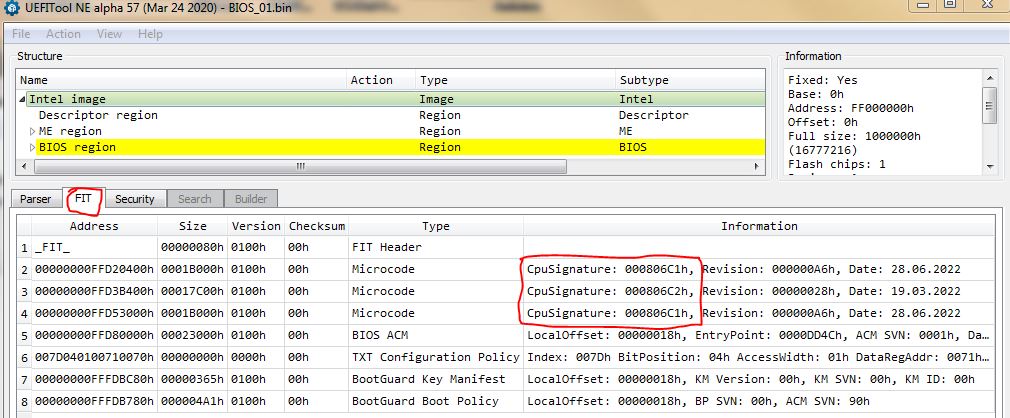Click information cell with KM Version: 00h
The width and height of the screenshot is (1010, 418).
click(759, 379)
